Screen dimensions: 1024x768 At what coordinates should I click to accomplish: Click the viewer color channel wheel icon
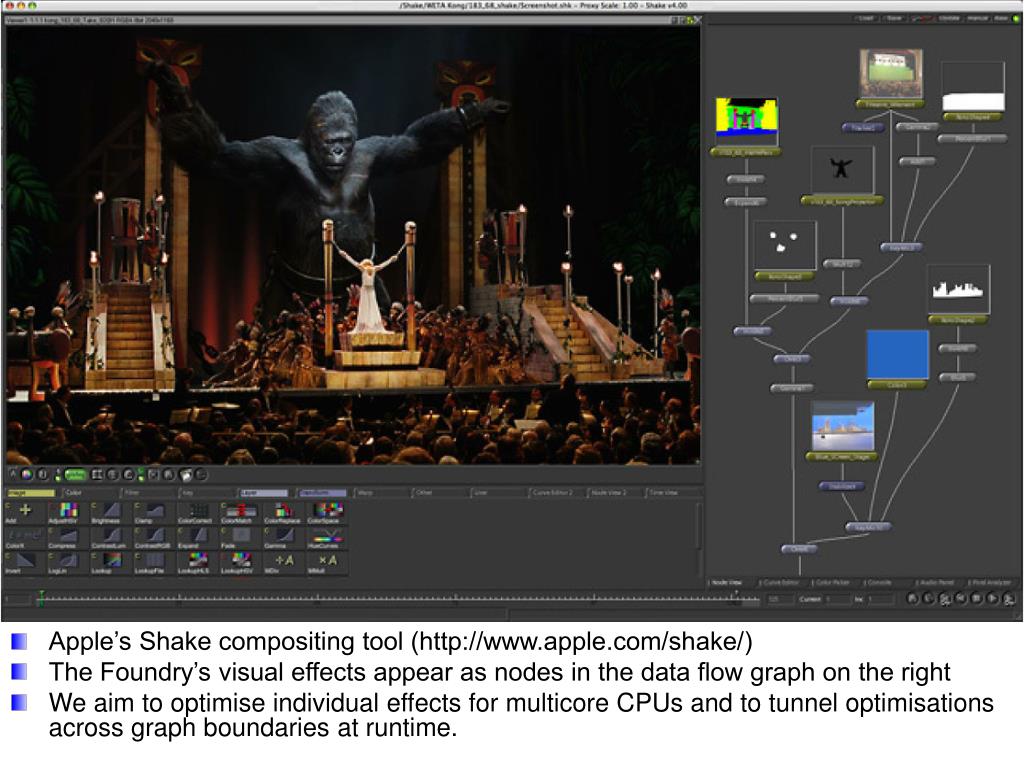[x=27, y=475]
